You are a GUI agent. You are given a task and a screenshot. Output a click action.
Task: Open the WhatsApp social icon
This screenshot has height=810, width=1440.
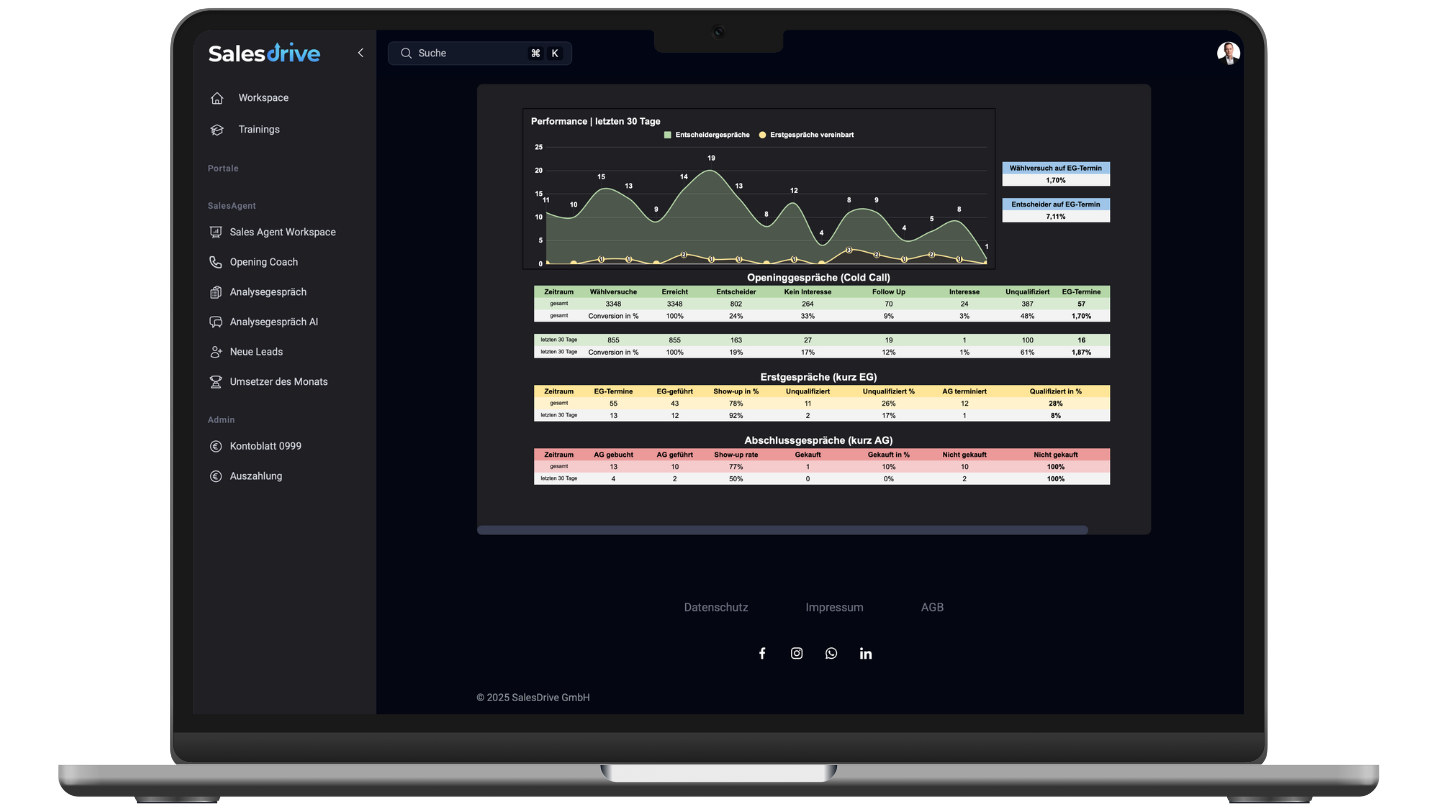click(x=831, y=653)
